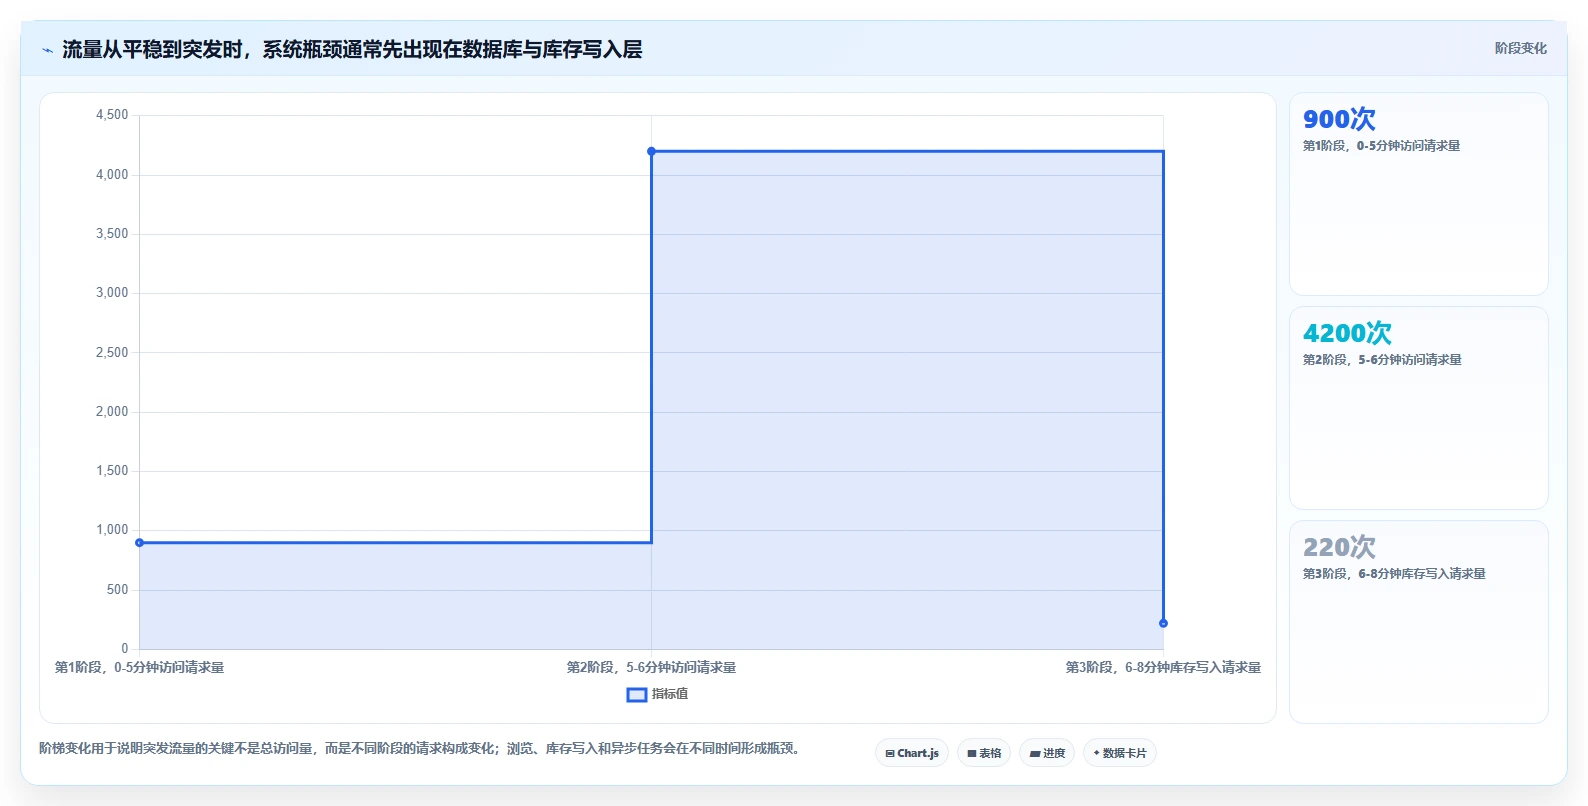The height and width of the screenshot is (806, 1588).
Task: Click the y-axis value 500
Action: click(x=117, y=590)
